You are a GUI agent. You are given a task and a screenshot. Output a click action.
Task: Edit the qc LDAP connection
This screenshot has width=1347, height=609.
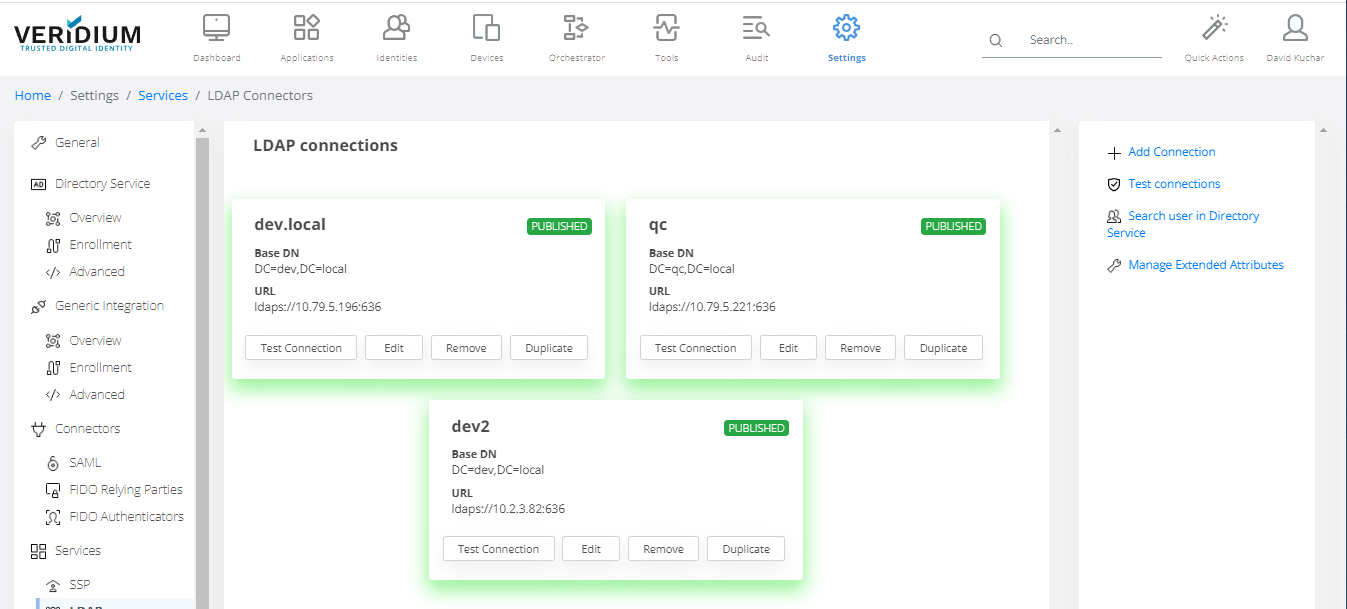click(x=788, y=348)
